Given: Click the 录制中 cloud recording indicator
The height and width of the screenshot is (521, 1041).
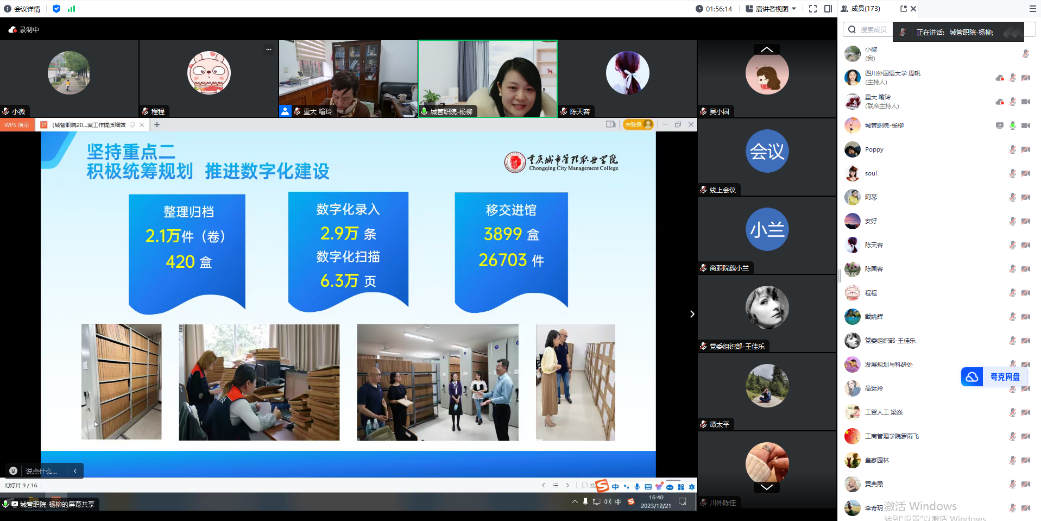Looking at the screenshot, I should tap(23, 30).
